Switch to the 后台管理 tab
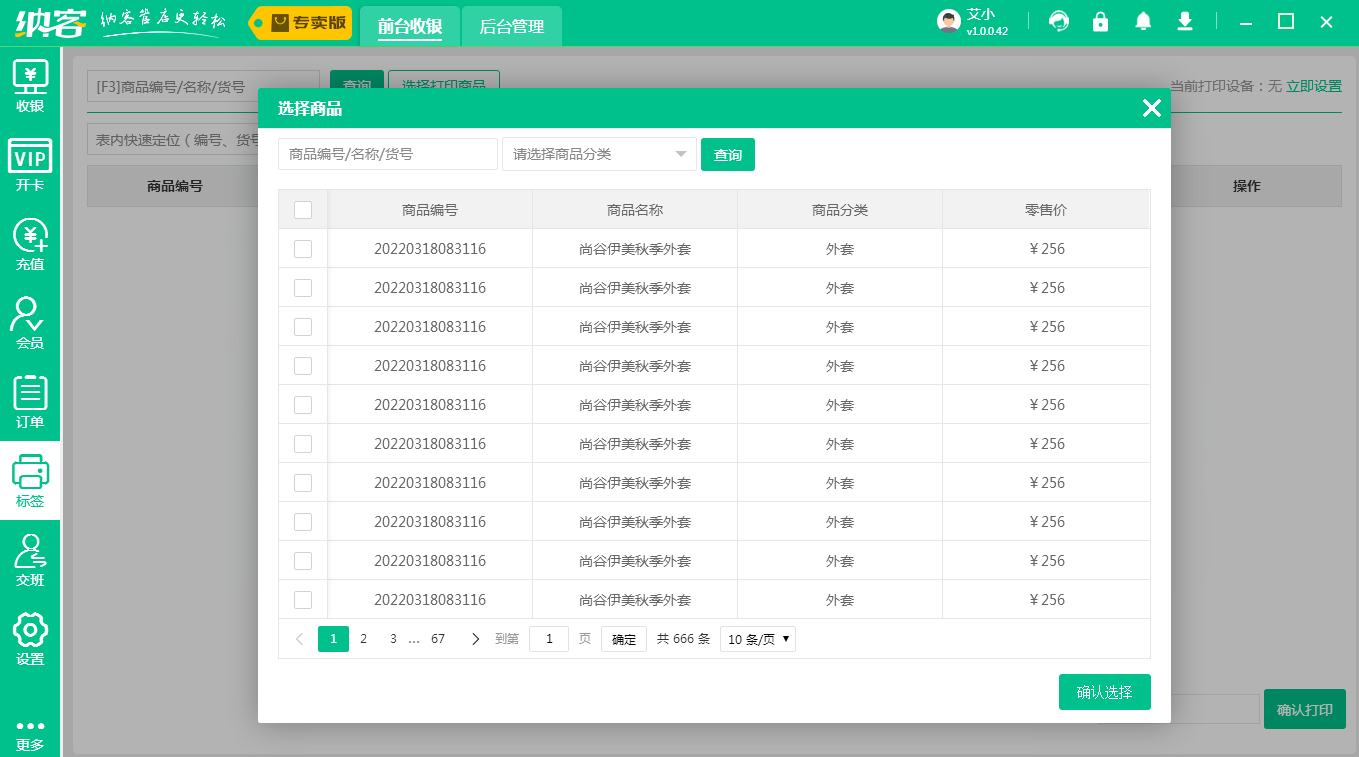 pyautogui.click(x=511, y=27)
